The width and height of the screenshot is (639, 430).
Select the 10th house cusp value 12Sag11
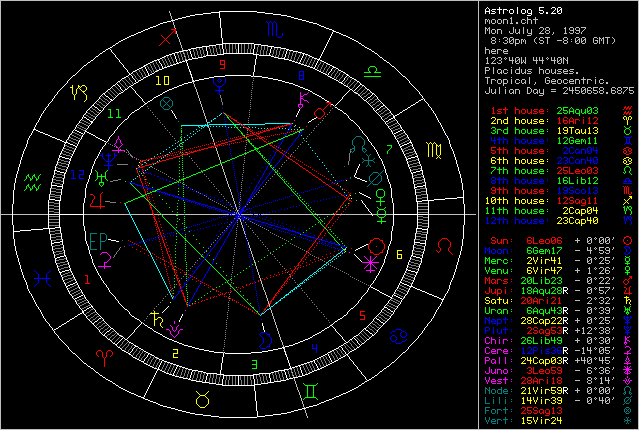click(x=577, y=201)
